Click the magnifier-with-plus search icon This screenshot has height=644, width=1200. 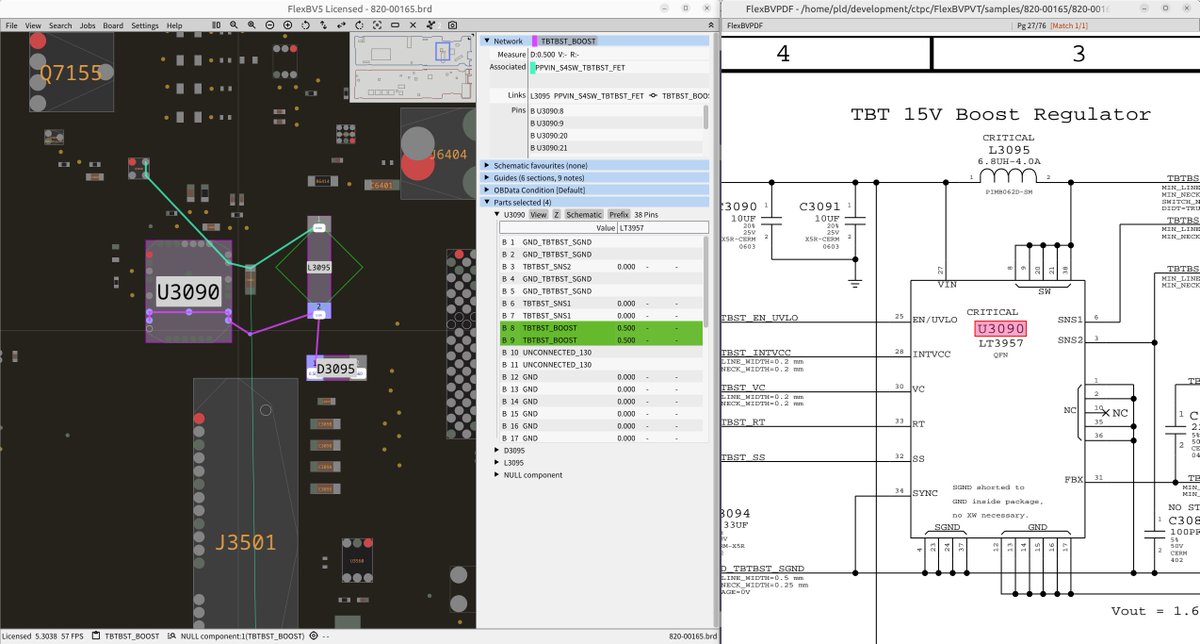click(252, 25)
